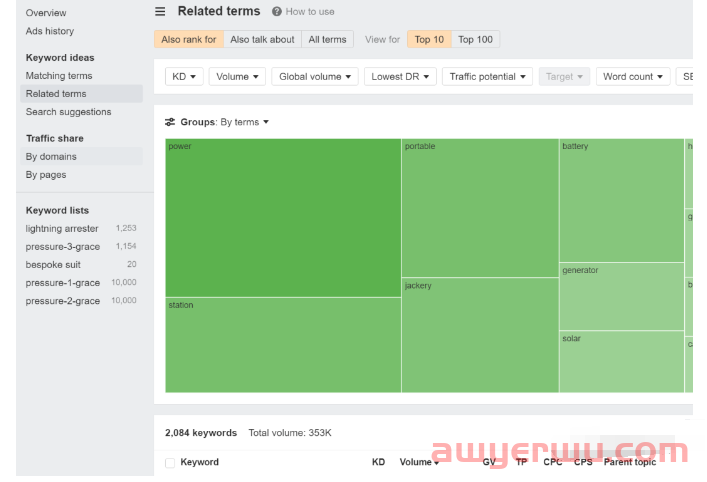Open the KD filter dropdown
Screen dimensions: 707x482
tap(184, 77)
